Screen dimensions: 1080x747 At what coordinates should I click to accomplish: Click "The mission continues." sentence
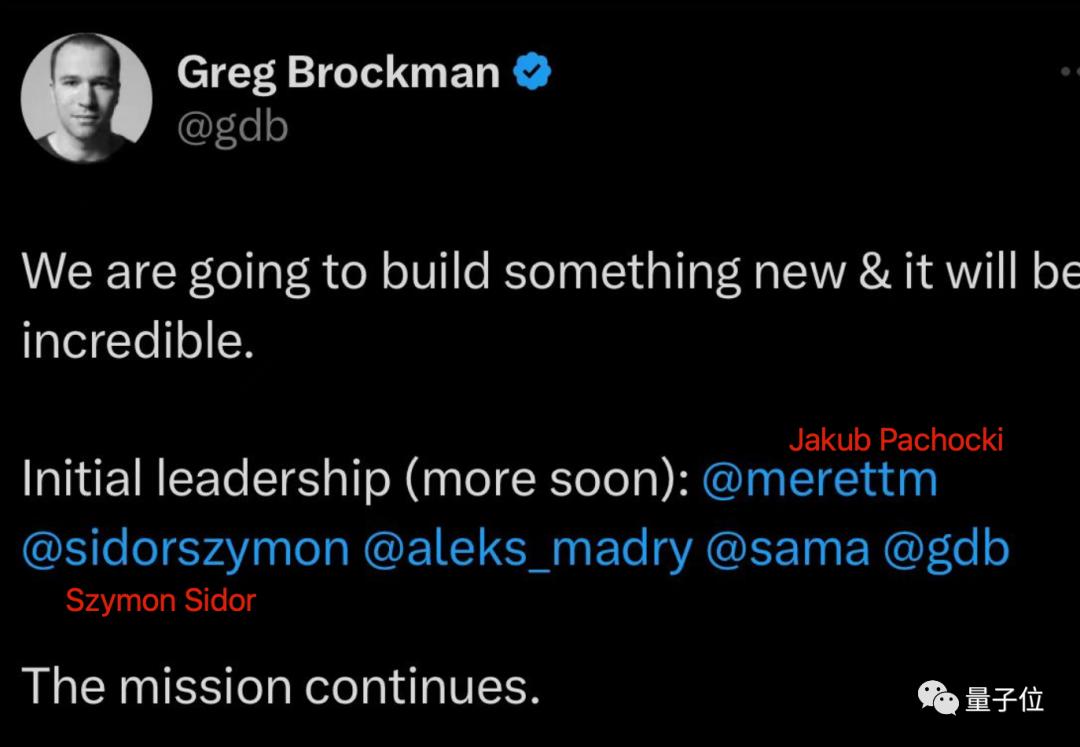coord(281,686)
